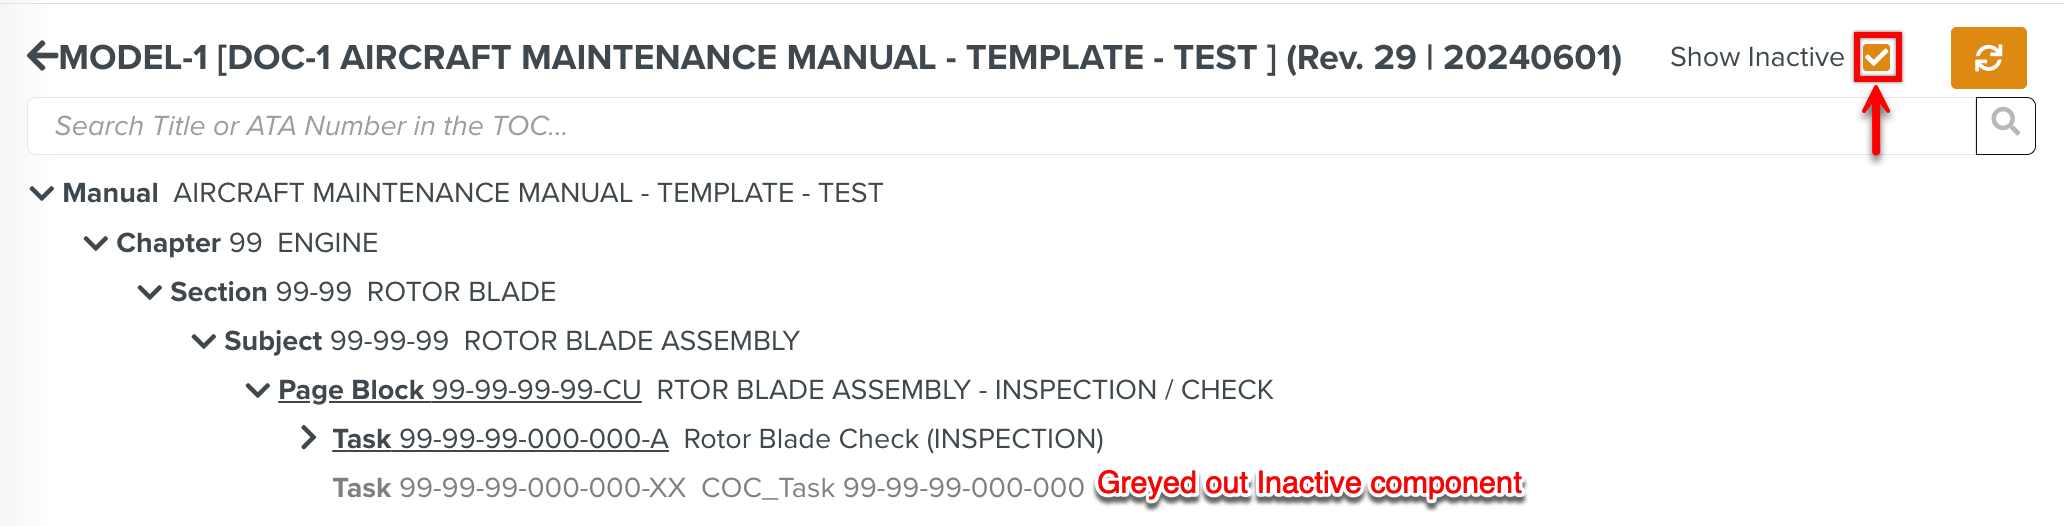Open the Task 99-99-99-000-000-A link
Viewport: 2066px width, 526px height.
click(x=500, y=439)
